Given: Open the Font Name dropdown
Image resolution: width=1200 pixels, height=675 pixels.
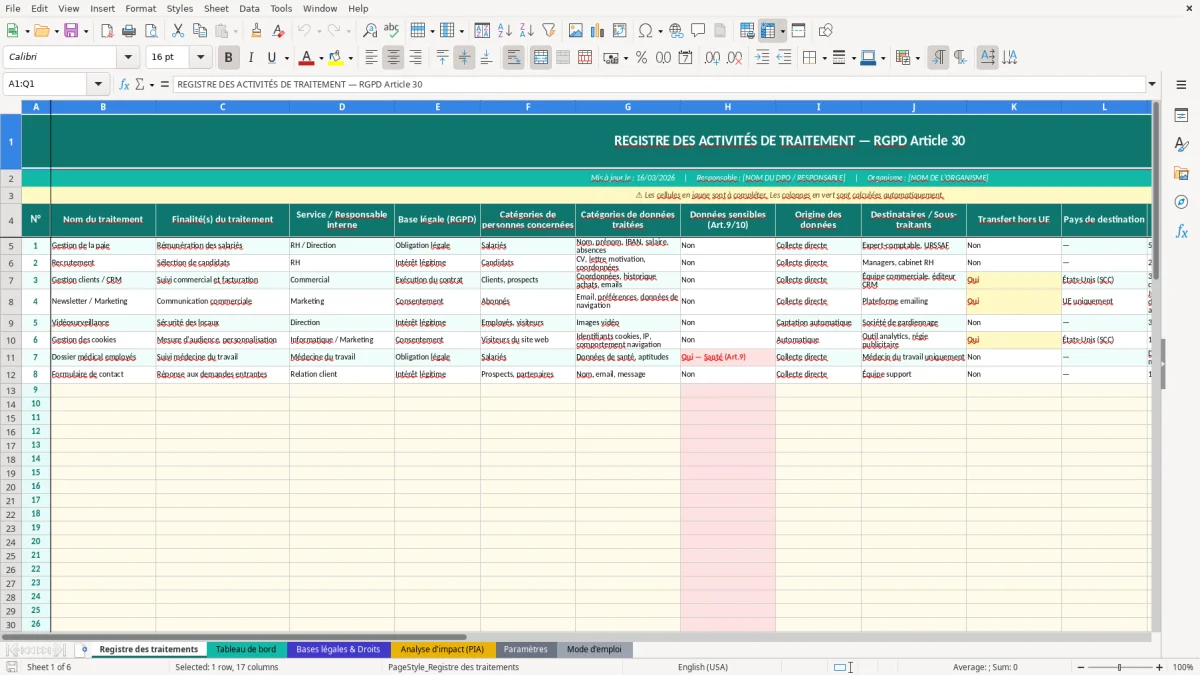Looking at the screenshot, I should coord(128,58).
